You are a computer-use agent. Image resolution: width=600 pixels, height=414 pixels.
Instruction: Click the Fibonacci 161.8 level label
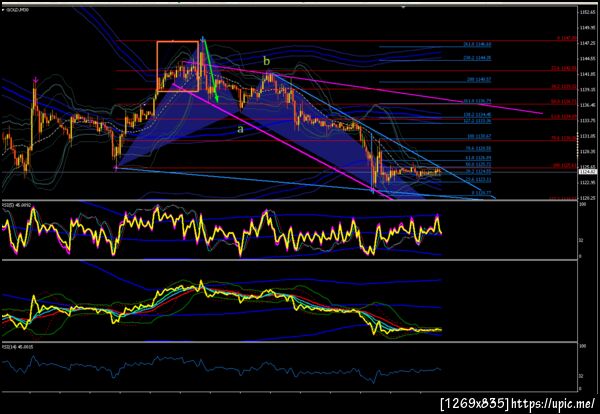point(477,101)
